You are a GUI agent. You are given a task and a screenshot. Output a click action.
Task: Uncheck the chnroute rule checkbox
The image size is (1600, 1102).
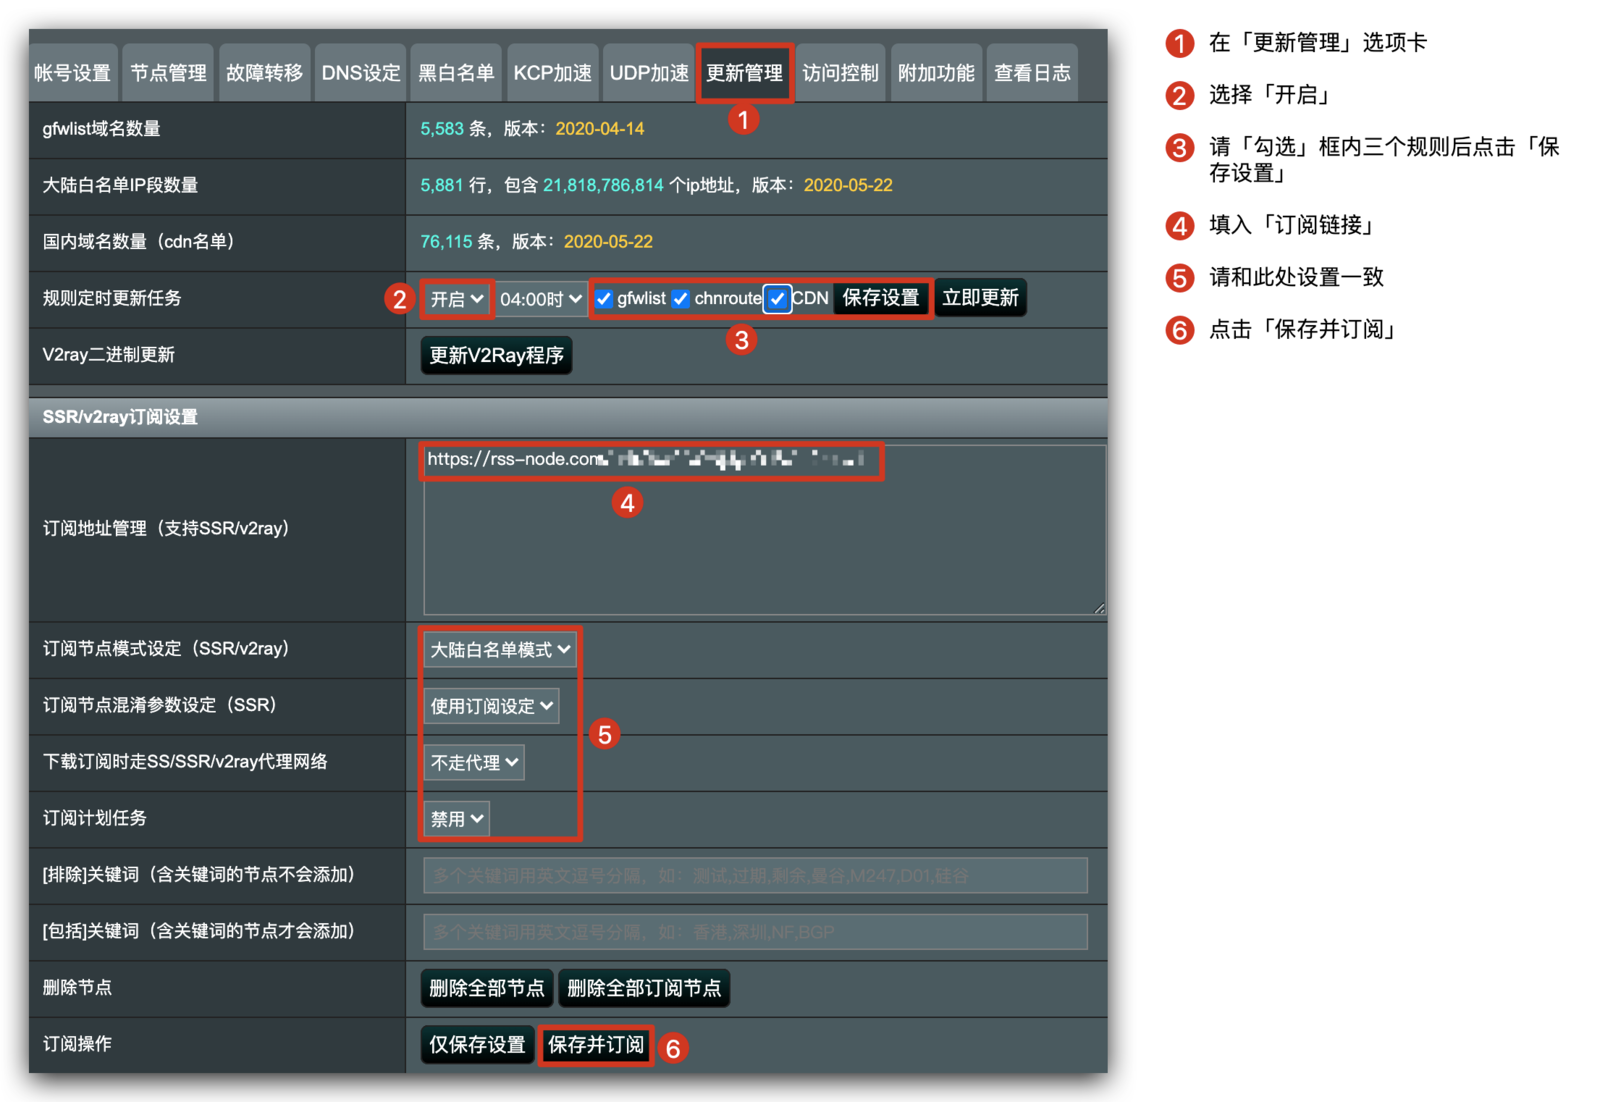pos(681,299)
